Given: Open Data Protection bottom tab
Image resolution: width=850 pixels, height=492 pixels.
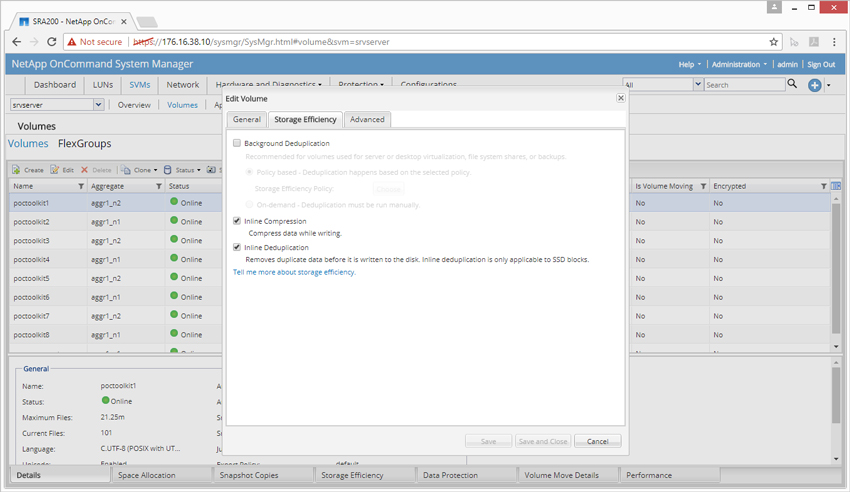Looking at the screenshot, I should tap(466, 475).
